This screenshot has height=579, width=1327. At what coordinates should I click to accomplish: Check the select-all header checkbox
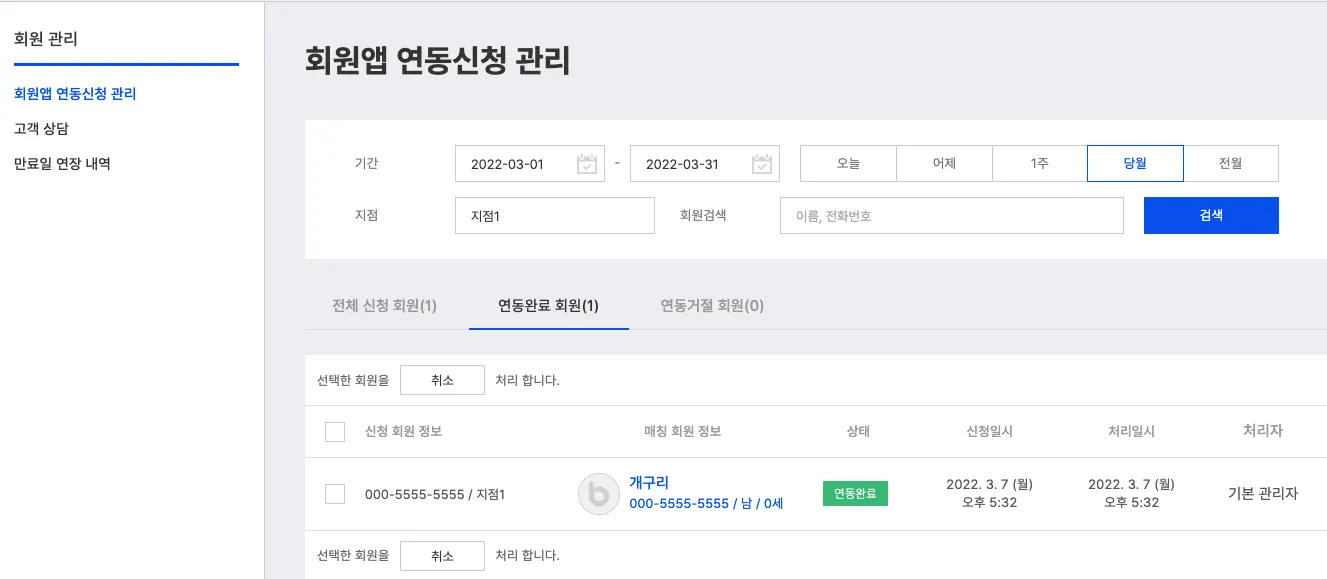click(336, 432)
